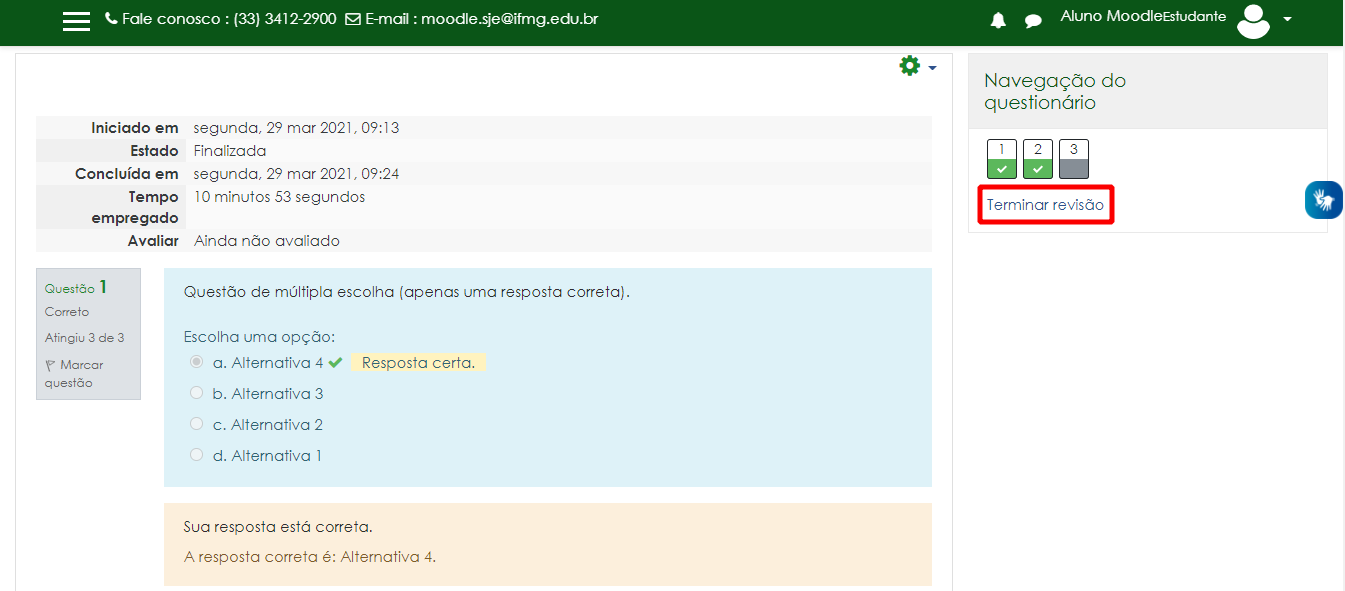Image resolution: width=1345 pixels, height=591 pixels.
Task: Open the messages chat icon
Action: point(1033,19)
